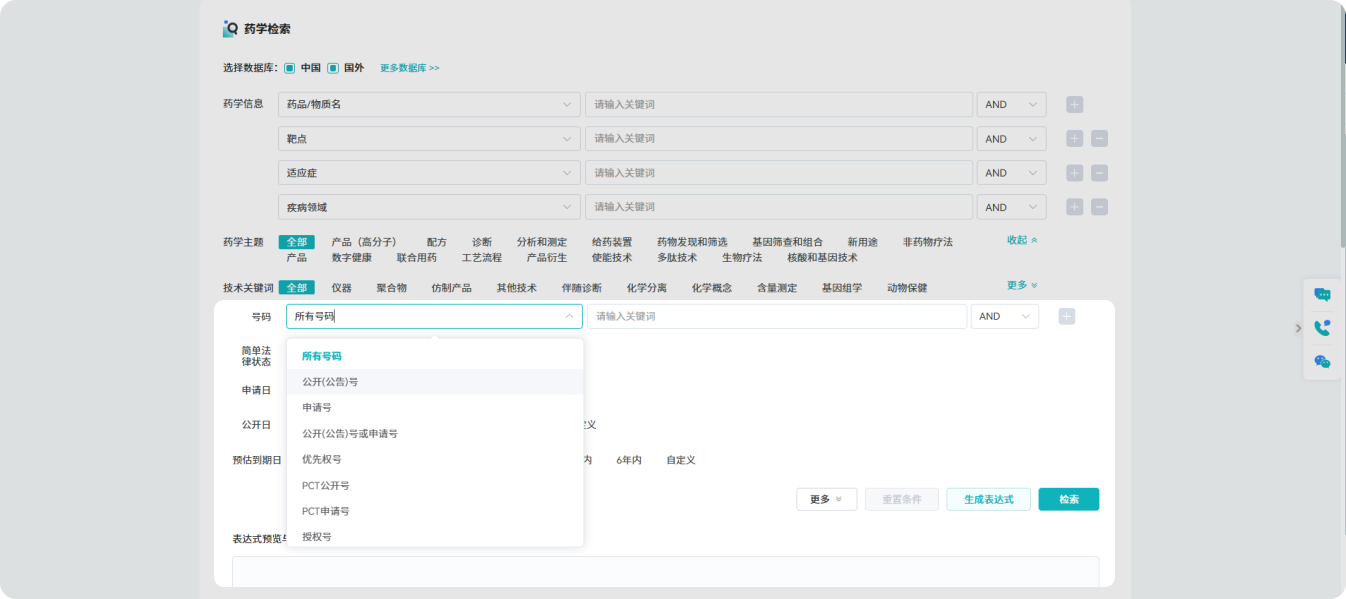1346x599 pixels.
Task: Add a row after 药品/物质名 with plus
Action: (x=1075, y=104)
